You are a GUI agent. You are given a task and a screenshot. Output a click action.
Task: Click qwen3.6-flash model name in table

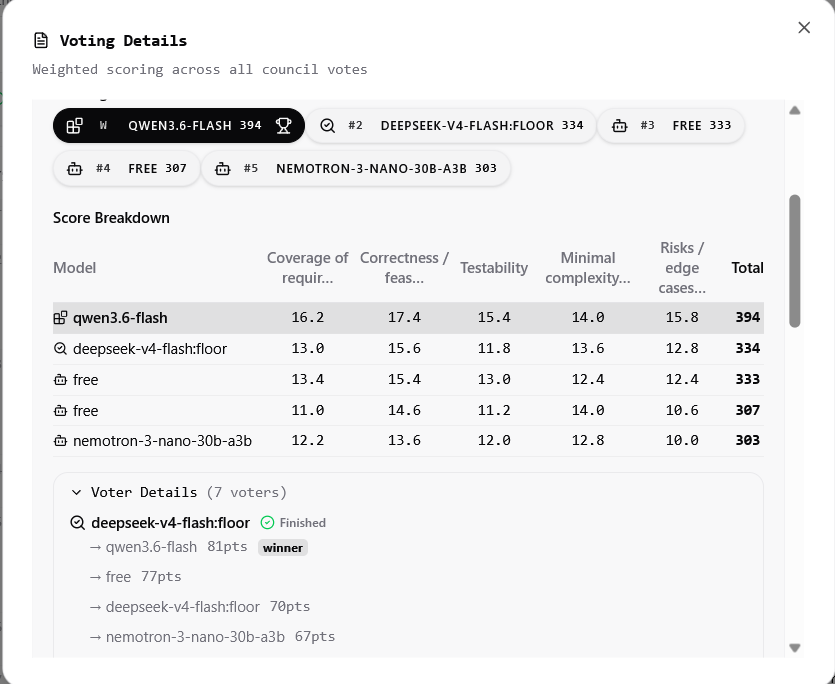(x=120, y=317)
